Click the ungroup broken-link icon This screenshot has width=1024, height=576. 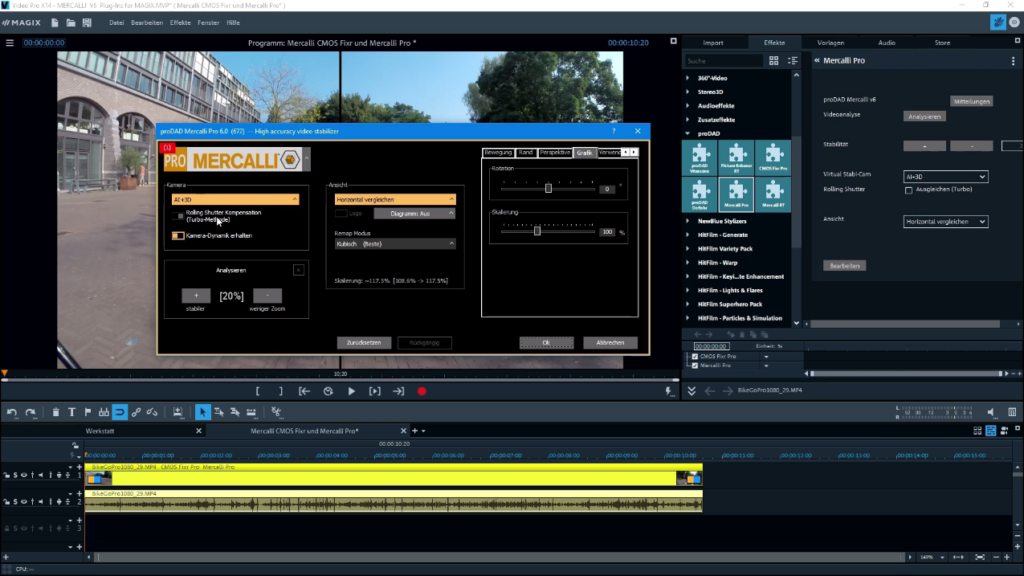click(152, 412)
